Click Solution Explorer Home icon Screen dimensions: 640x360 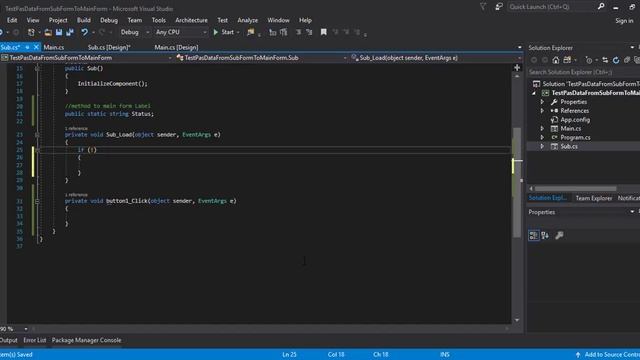tap(556, 60)
